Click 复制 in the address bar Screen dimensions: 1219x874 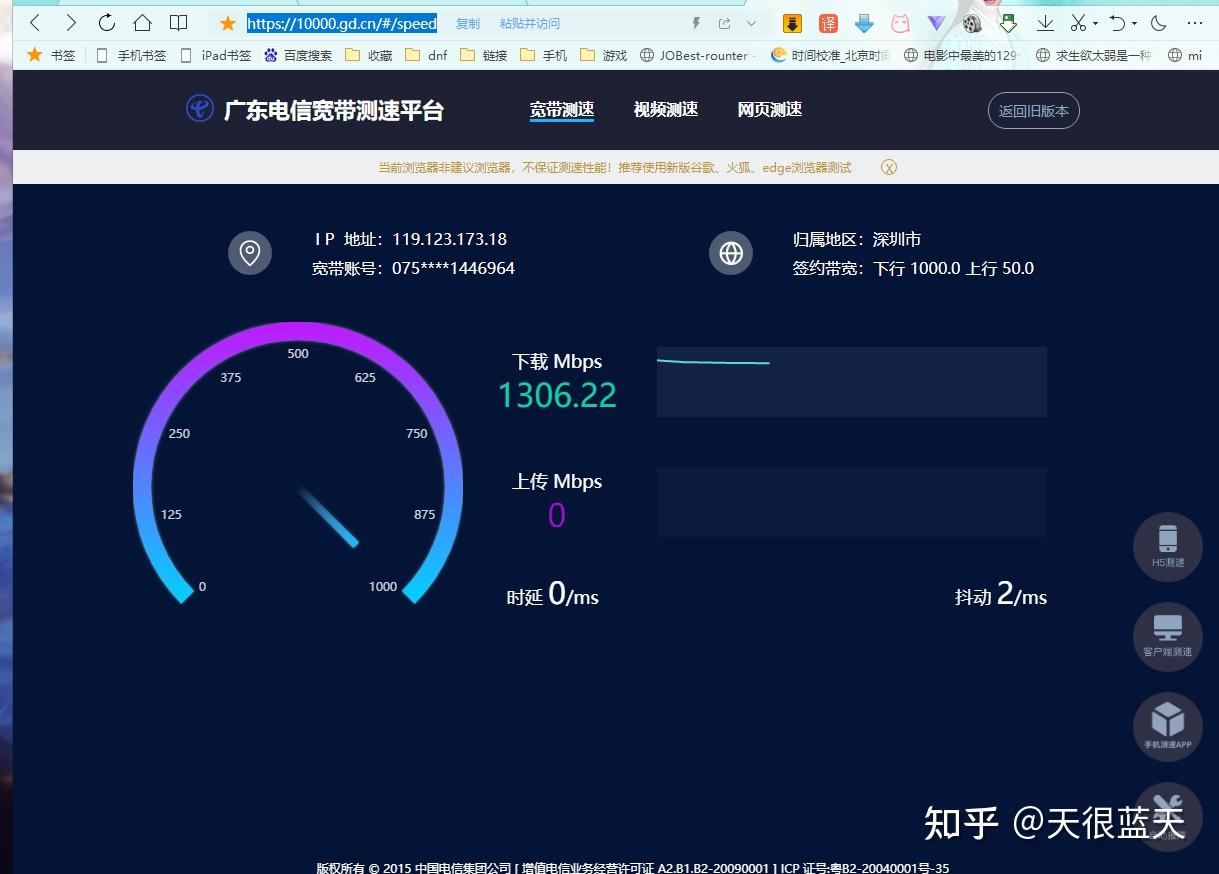(x=467, y=24)
